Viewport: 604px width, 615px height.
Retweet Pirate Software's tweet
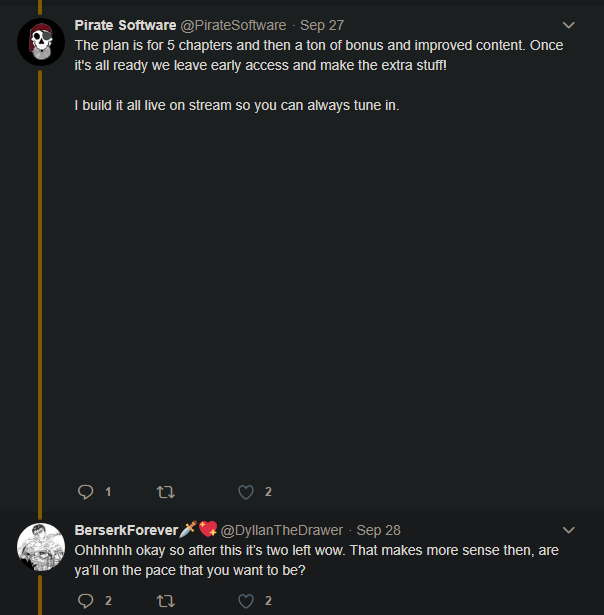[x=166, y=492]
